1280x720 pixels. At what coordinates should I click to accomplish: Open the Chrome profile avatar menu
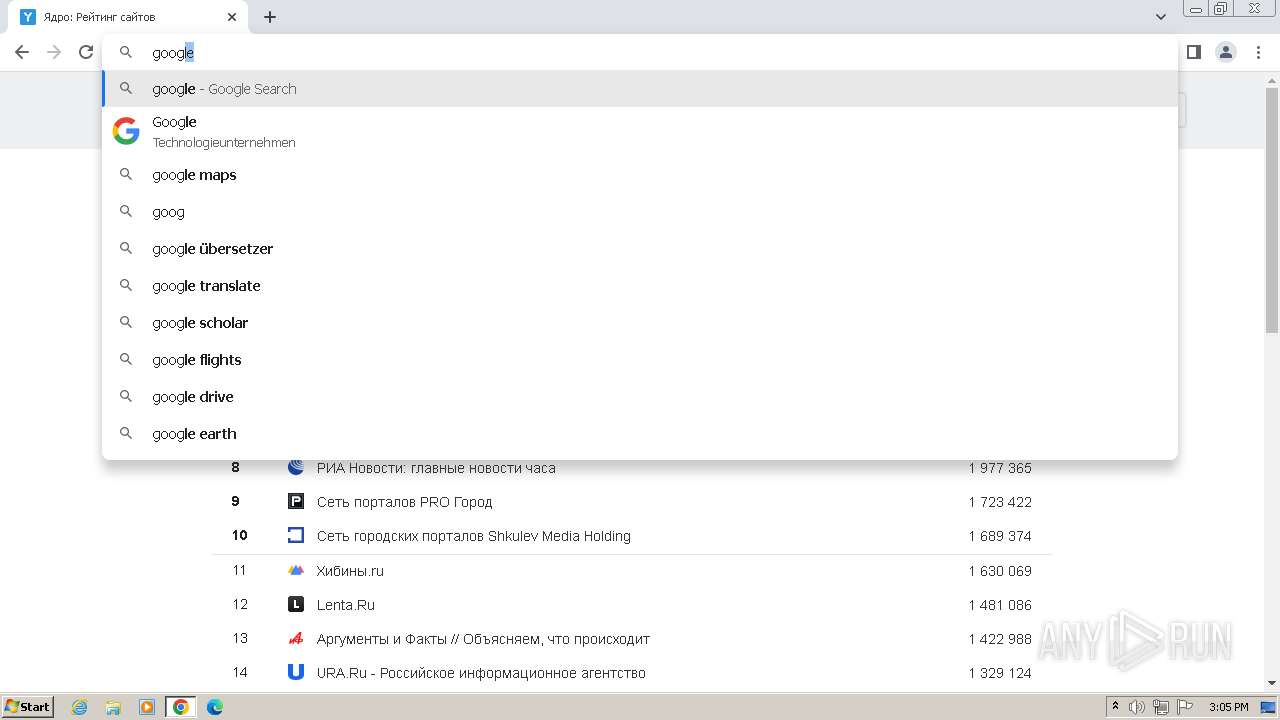point(1226,52)
